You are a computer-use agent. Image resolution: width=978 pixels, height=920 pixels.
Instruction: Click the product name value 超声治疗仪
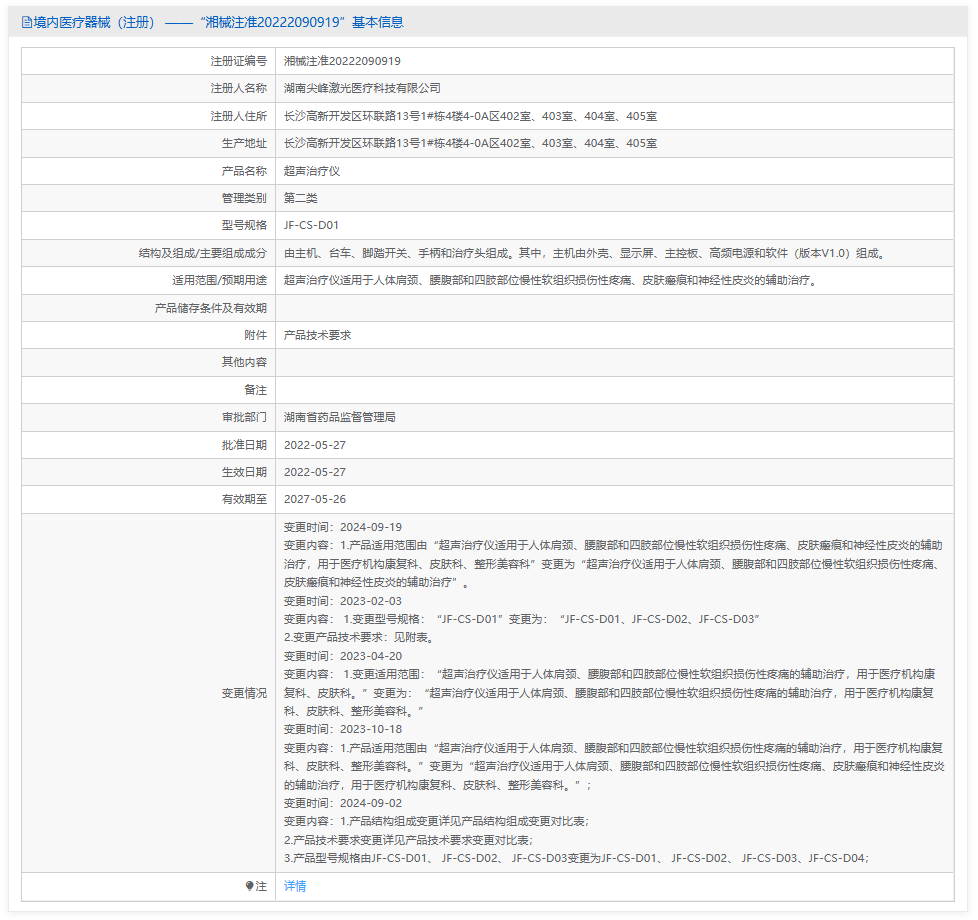pos(312,171)
